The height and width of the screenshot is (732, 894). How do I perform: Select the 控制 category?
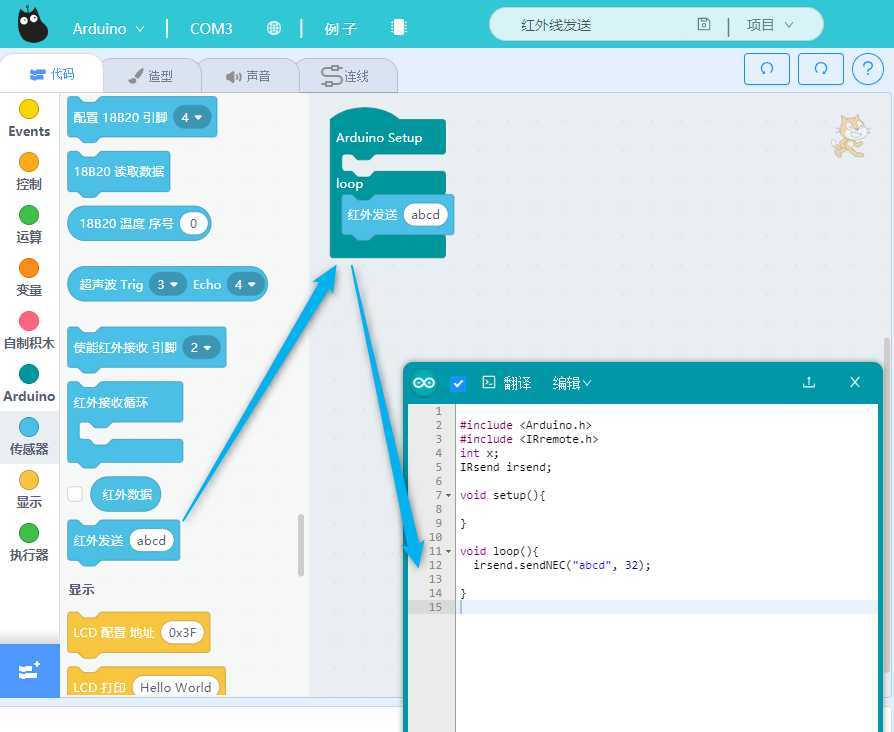tap(29, 172)
